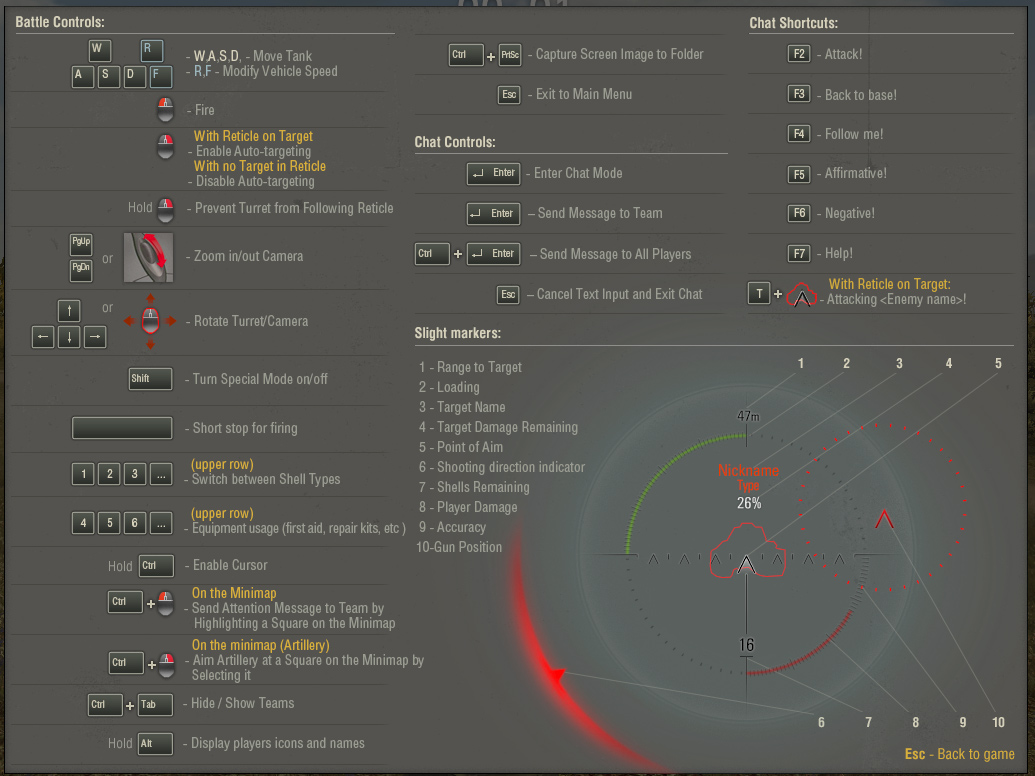Click the Esc key for Cancel Text Input

coord(508,294)
